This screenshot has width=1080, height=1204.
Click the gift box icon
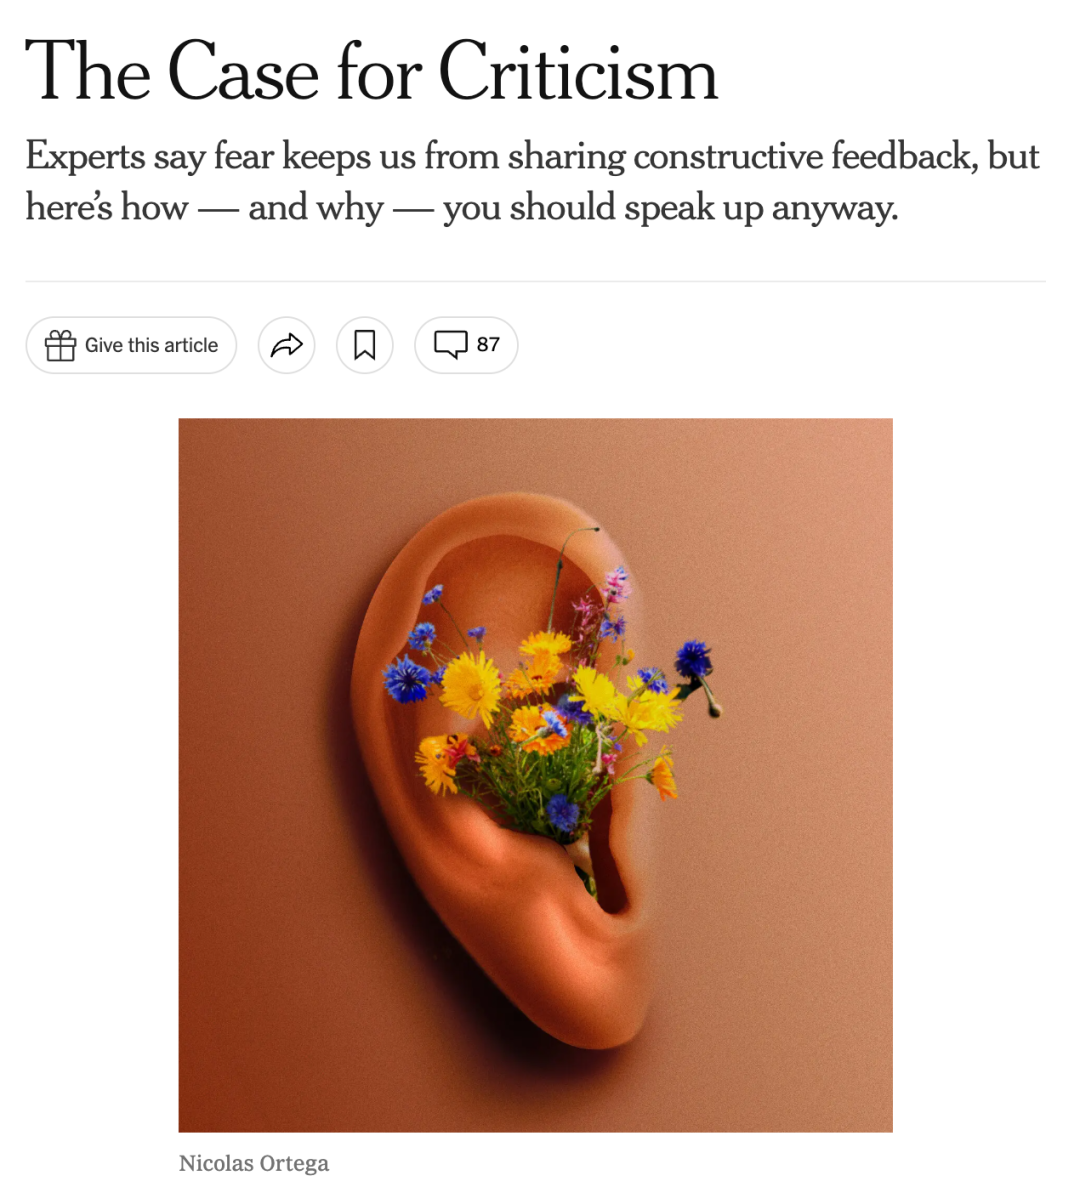tap(60, 345)
